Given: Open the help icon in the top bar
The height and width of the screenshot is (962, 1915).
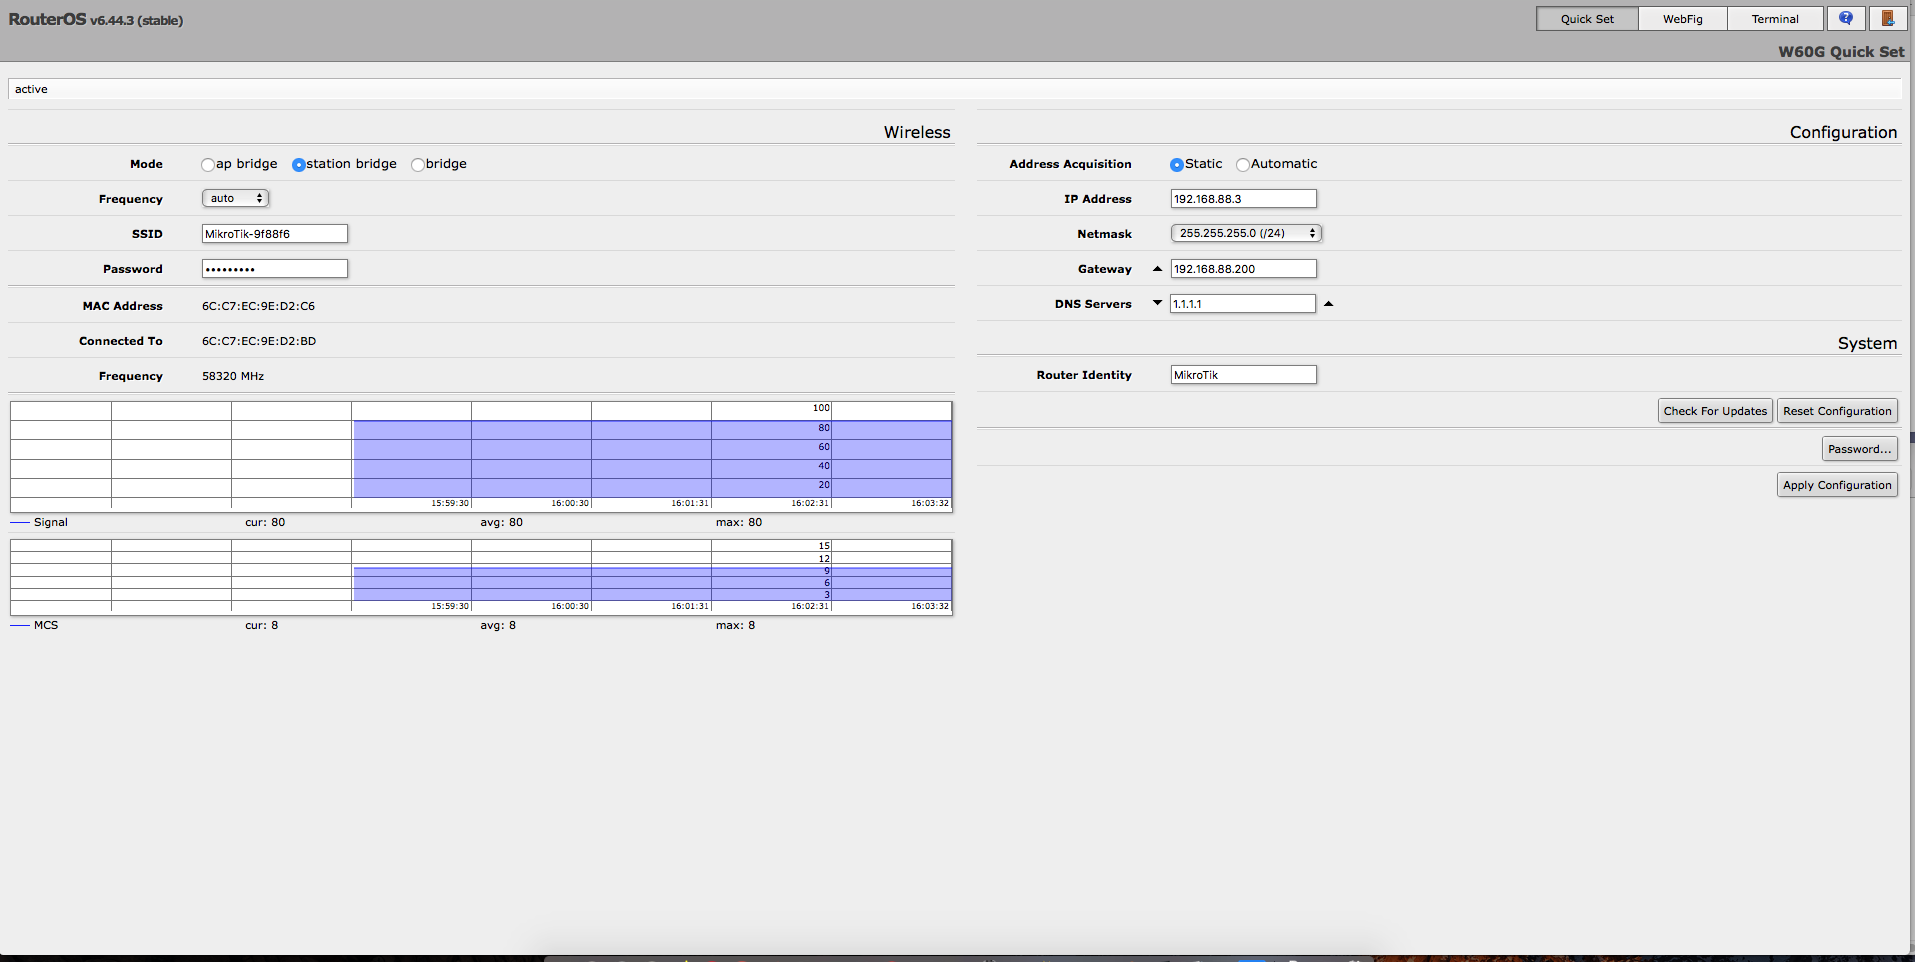Looking at the screenshot, I should click(x=1846, y=18).
